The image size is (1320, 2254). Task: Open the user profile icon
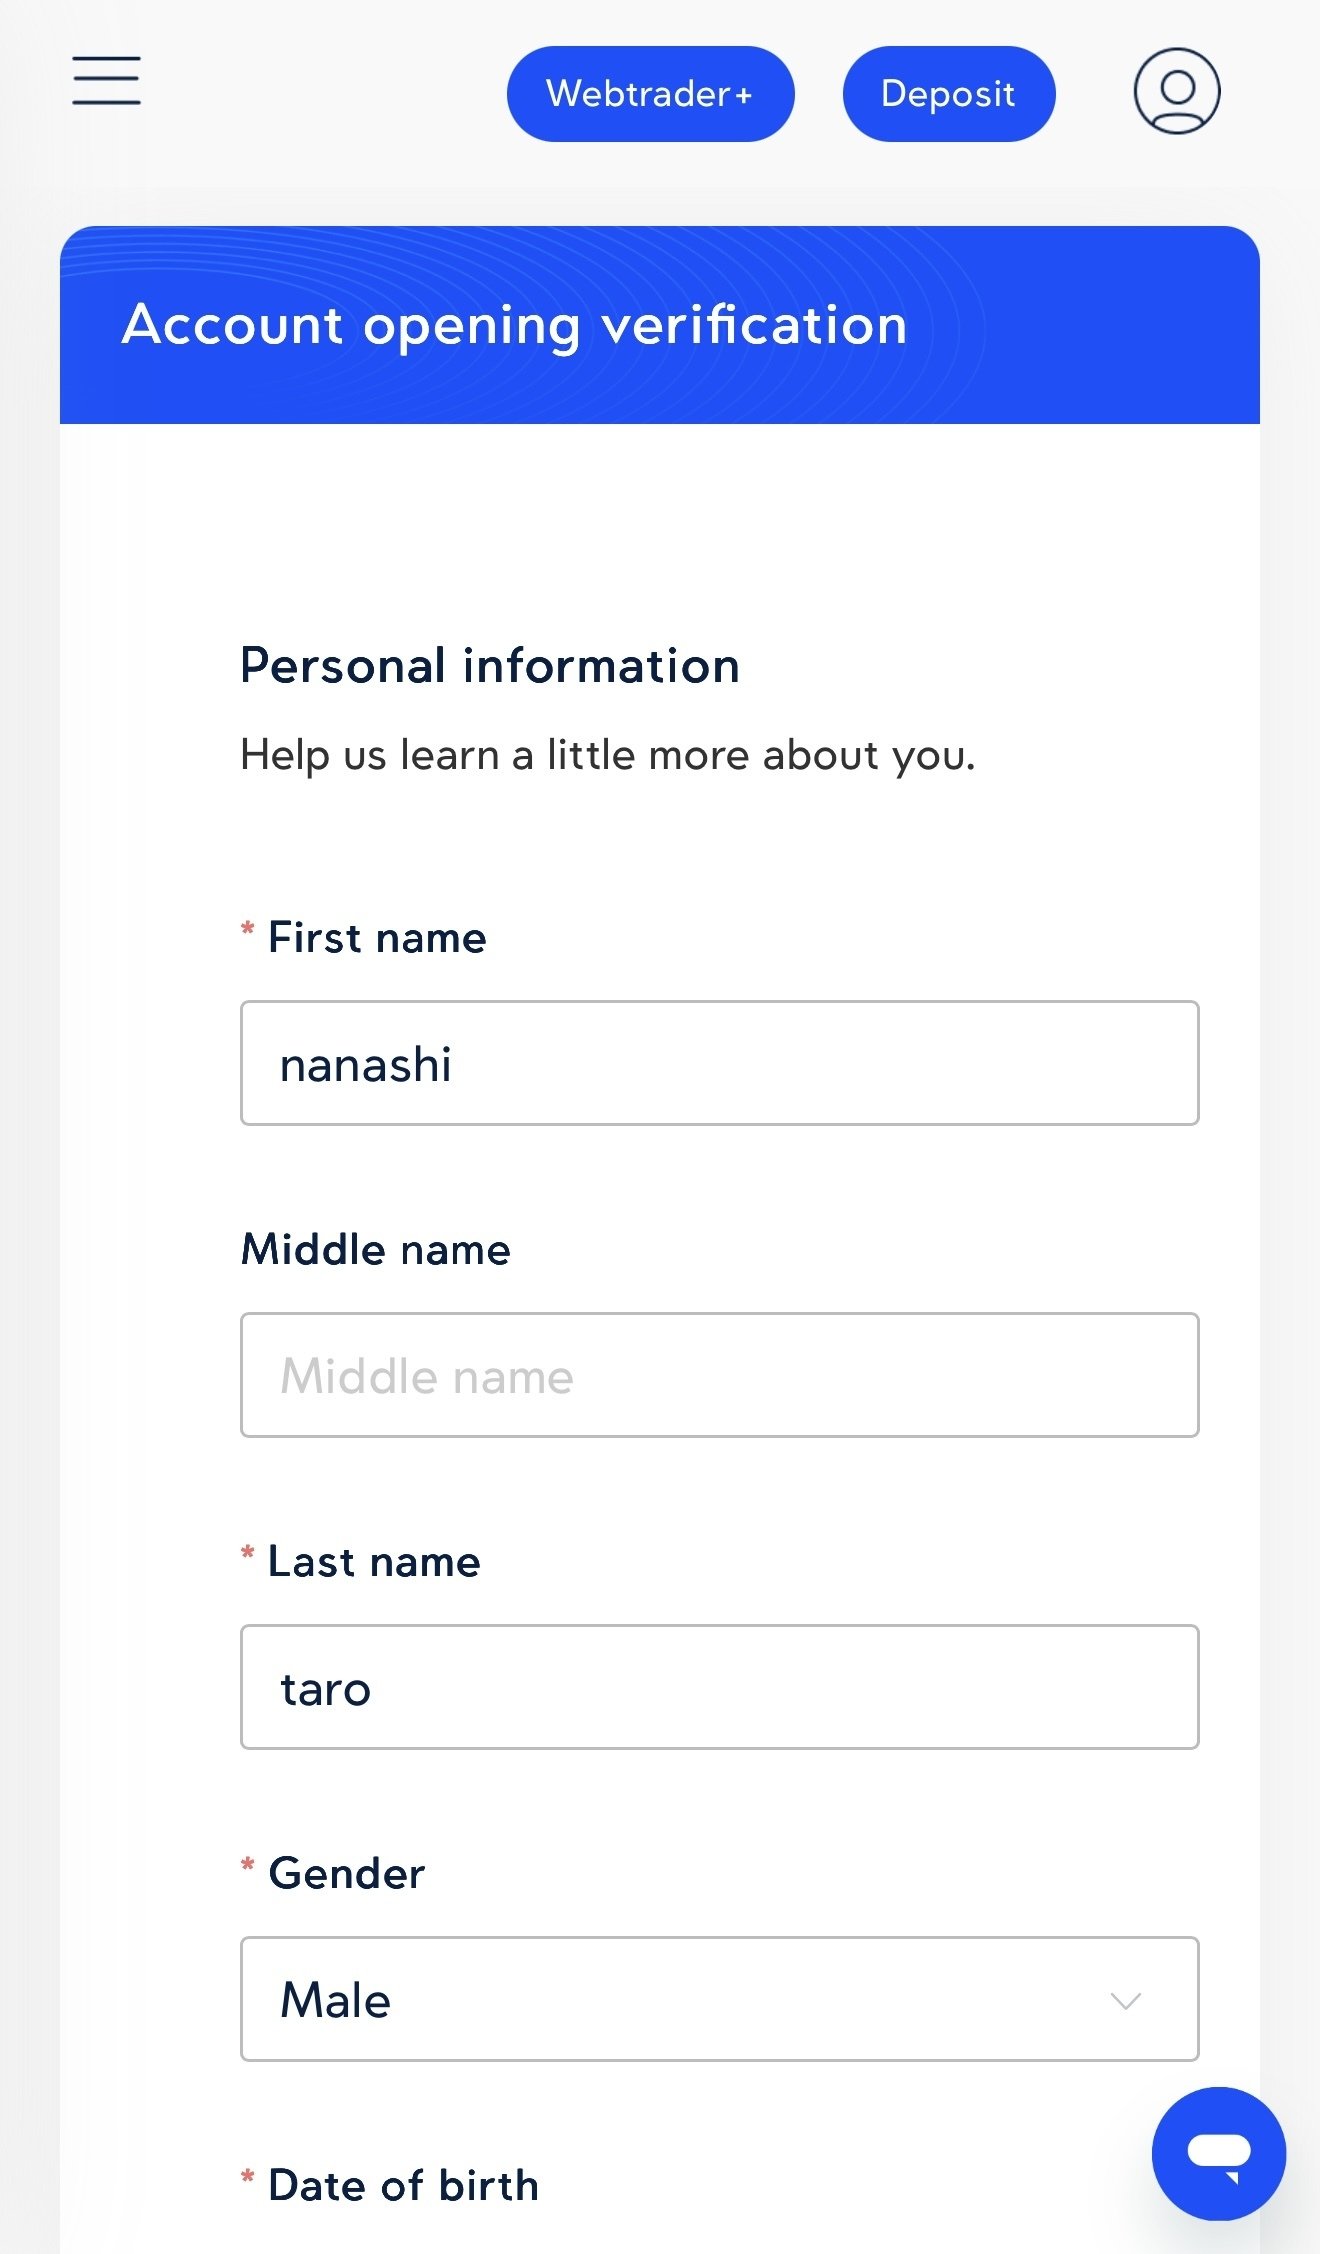(1176, 91)
